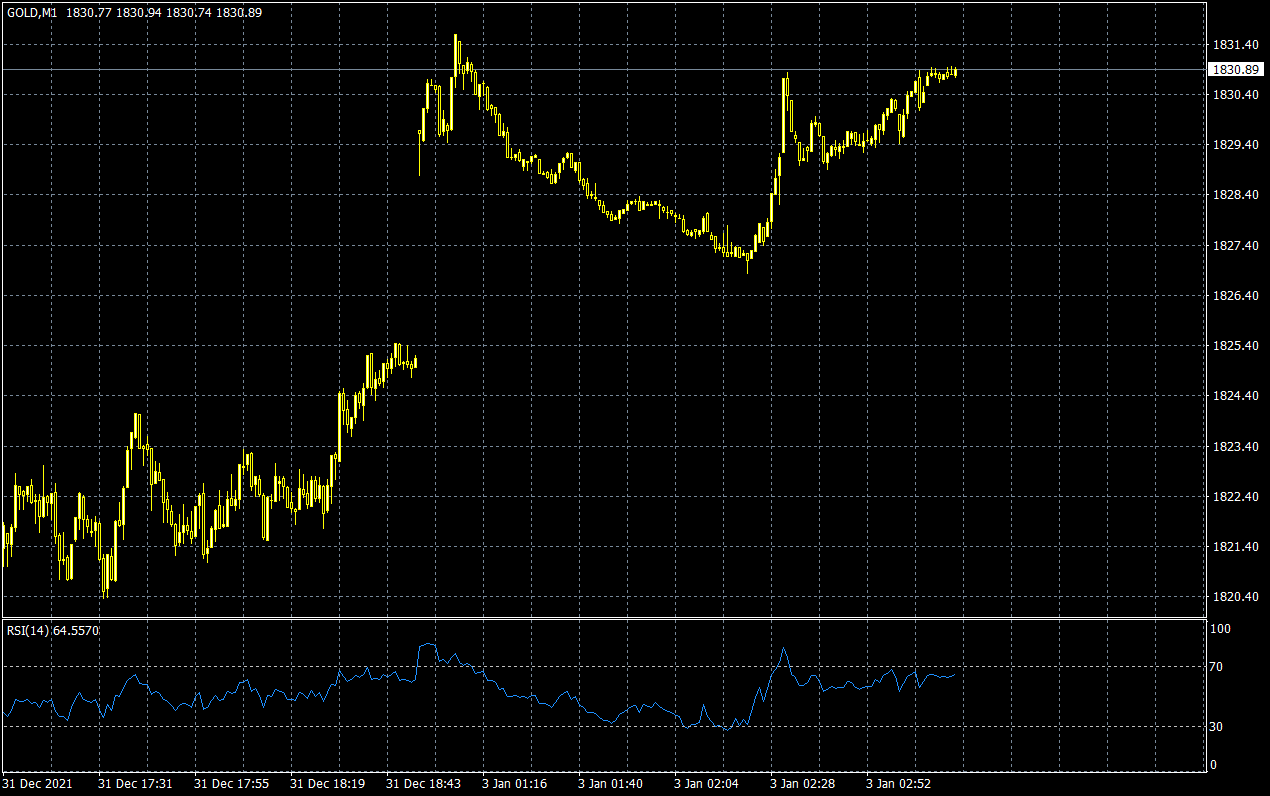The width and height of the screenshot is (1270, 796).
Task: Click the 1827.40 price axis label
Action: pyautogui.click(x=1234, y=246)
